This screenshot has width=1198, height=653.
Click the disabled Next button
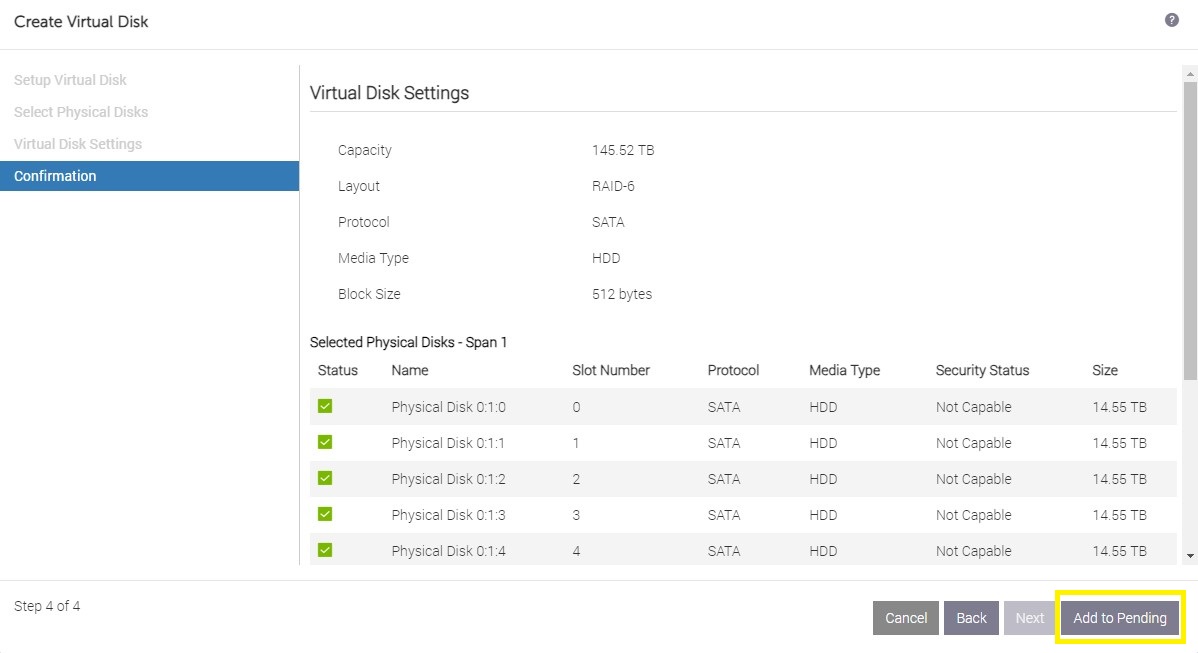pyautogui.click(x=1029, y=618)
